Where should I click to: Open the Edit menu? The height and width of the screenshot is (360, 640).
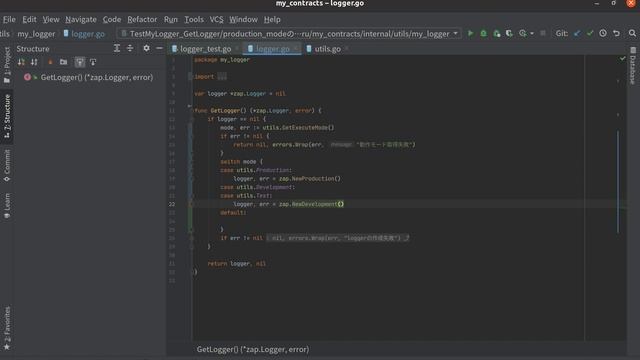tap(29, 19)
